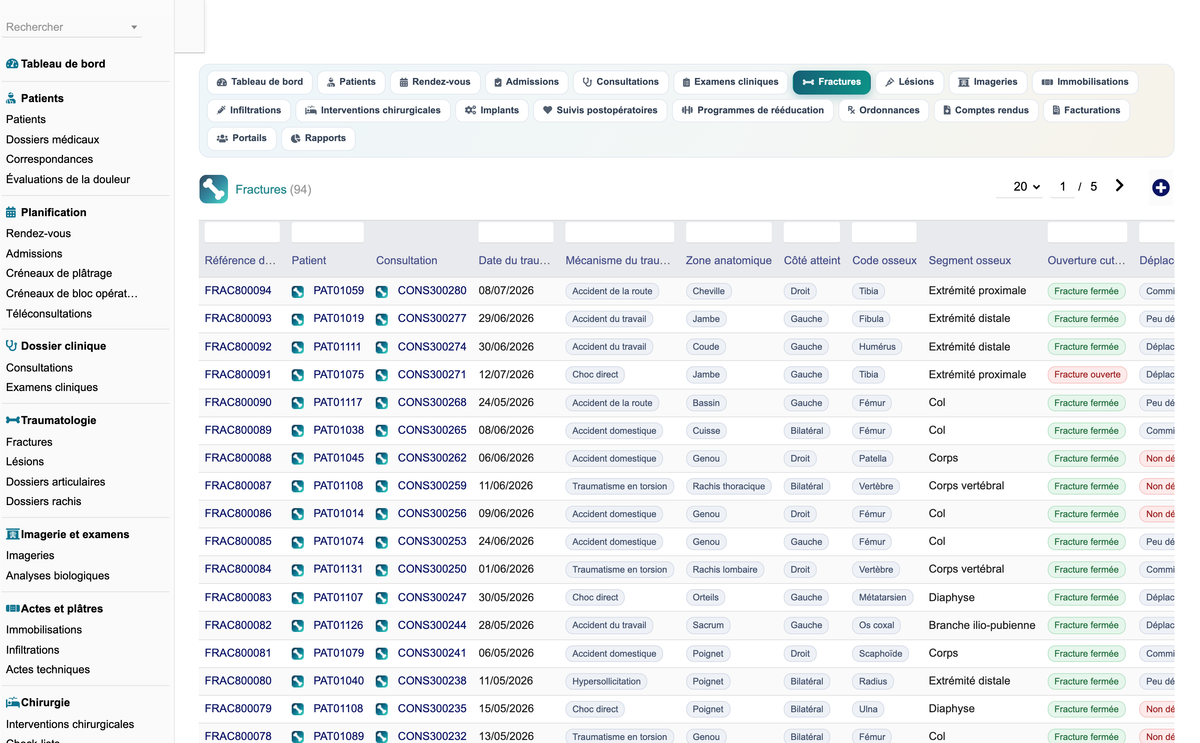Open consultation icon beside CONS300247
The image size is (1200, 743).
(382, 598)
